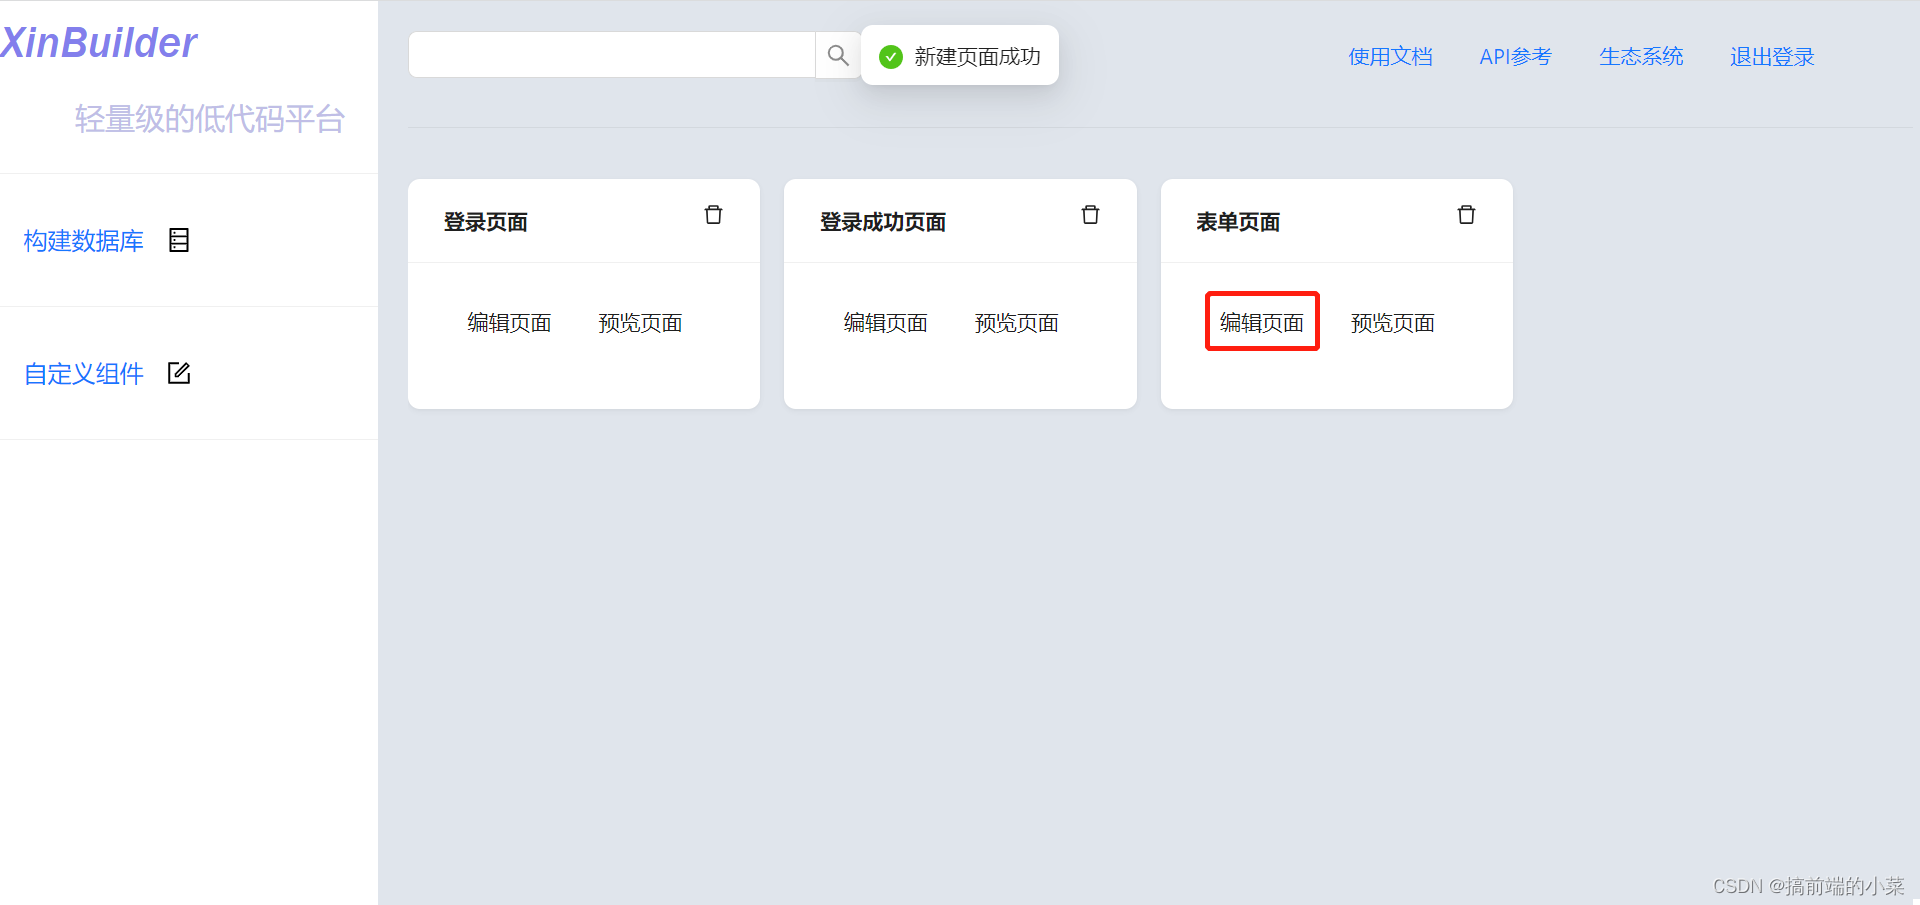Delete the 表单页面 card via trash icon

pyautogui.click(x=1466, y=215)
